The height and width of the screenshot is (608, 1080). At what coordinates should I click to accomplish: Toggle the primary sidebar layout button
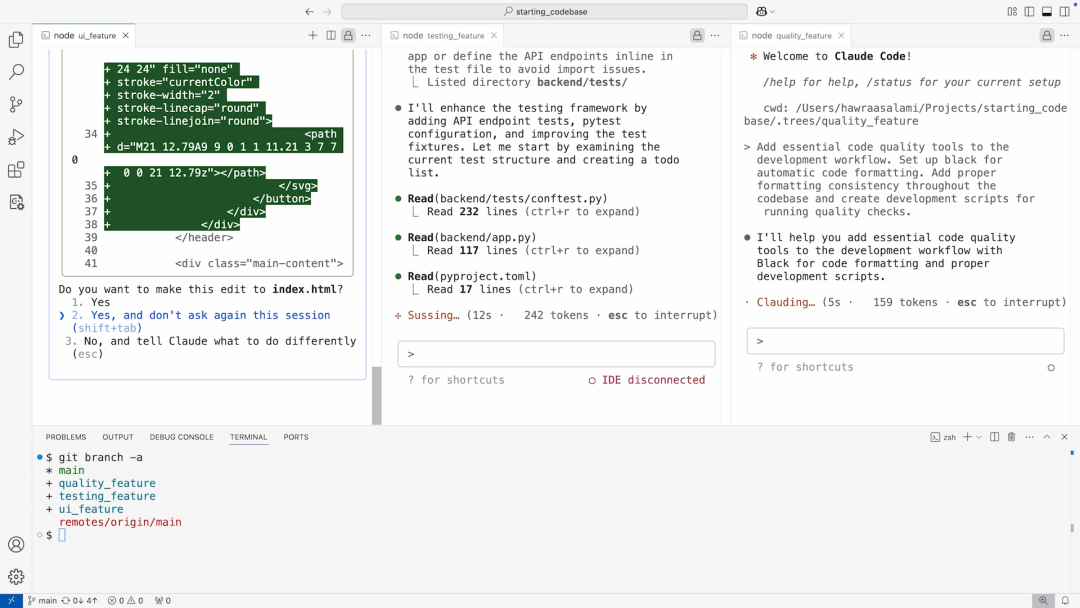[1029, 12]
